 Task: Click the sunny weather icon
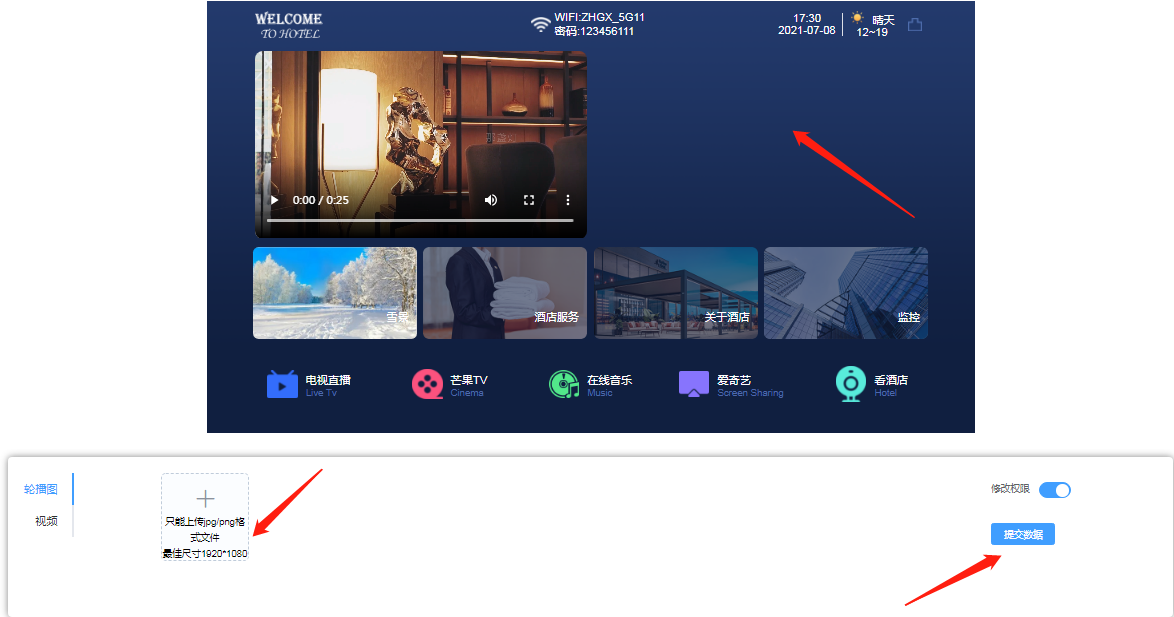coord(857,18)
